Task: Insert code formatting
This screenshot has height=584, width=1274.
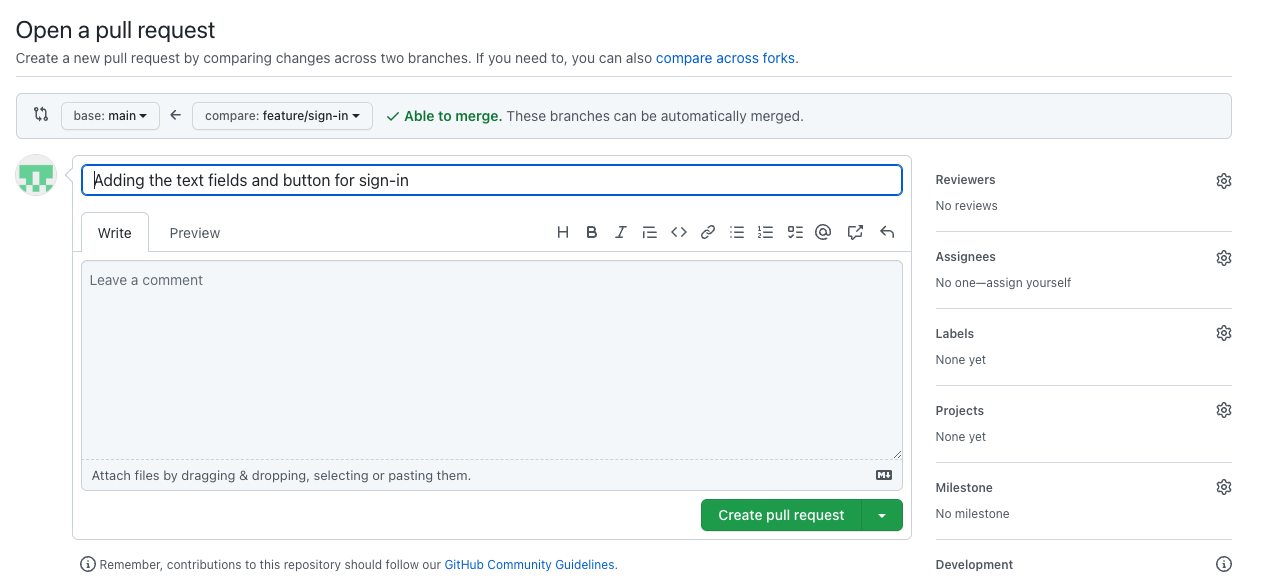Action: (679, 232)
